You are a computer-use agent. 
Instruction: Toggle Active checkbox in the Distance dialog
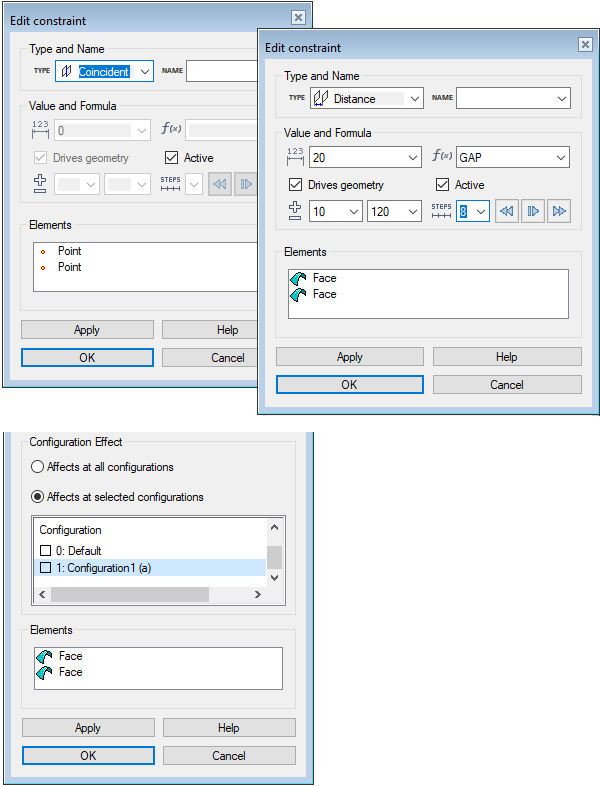443,185
